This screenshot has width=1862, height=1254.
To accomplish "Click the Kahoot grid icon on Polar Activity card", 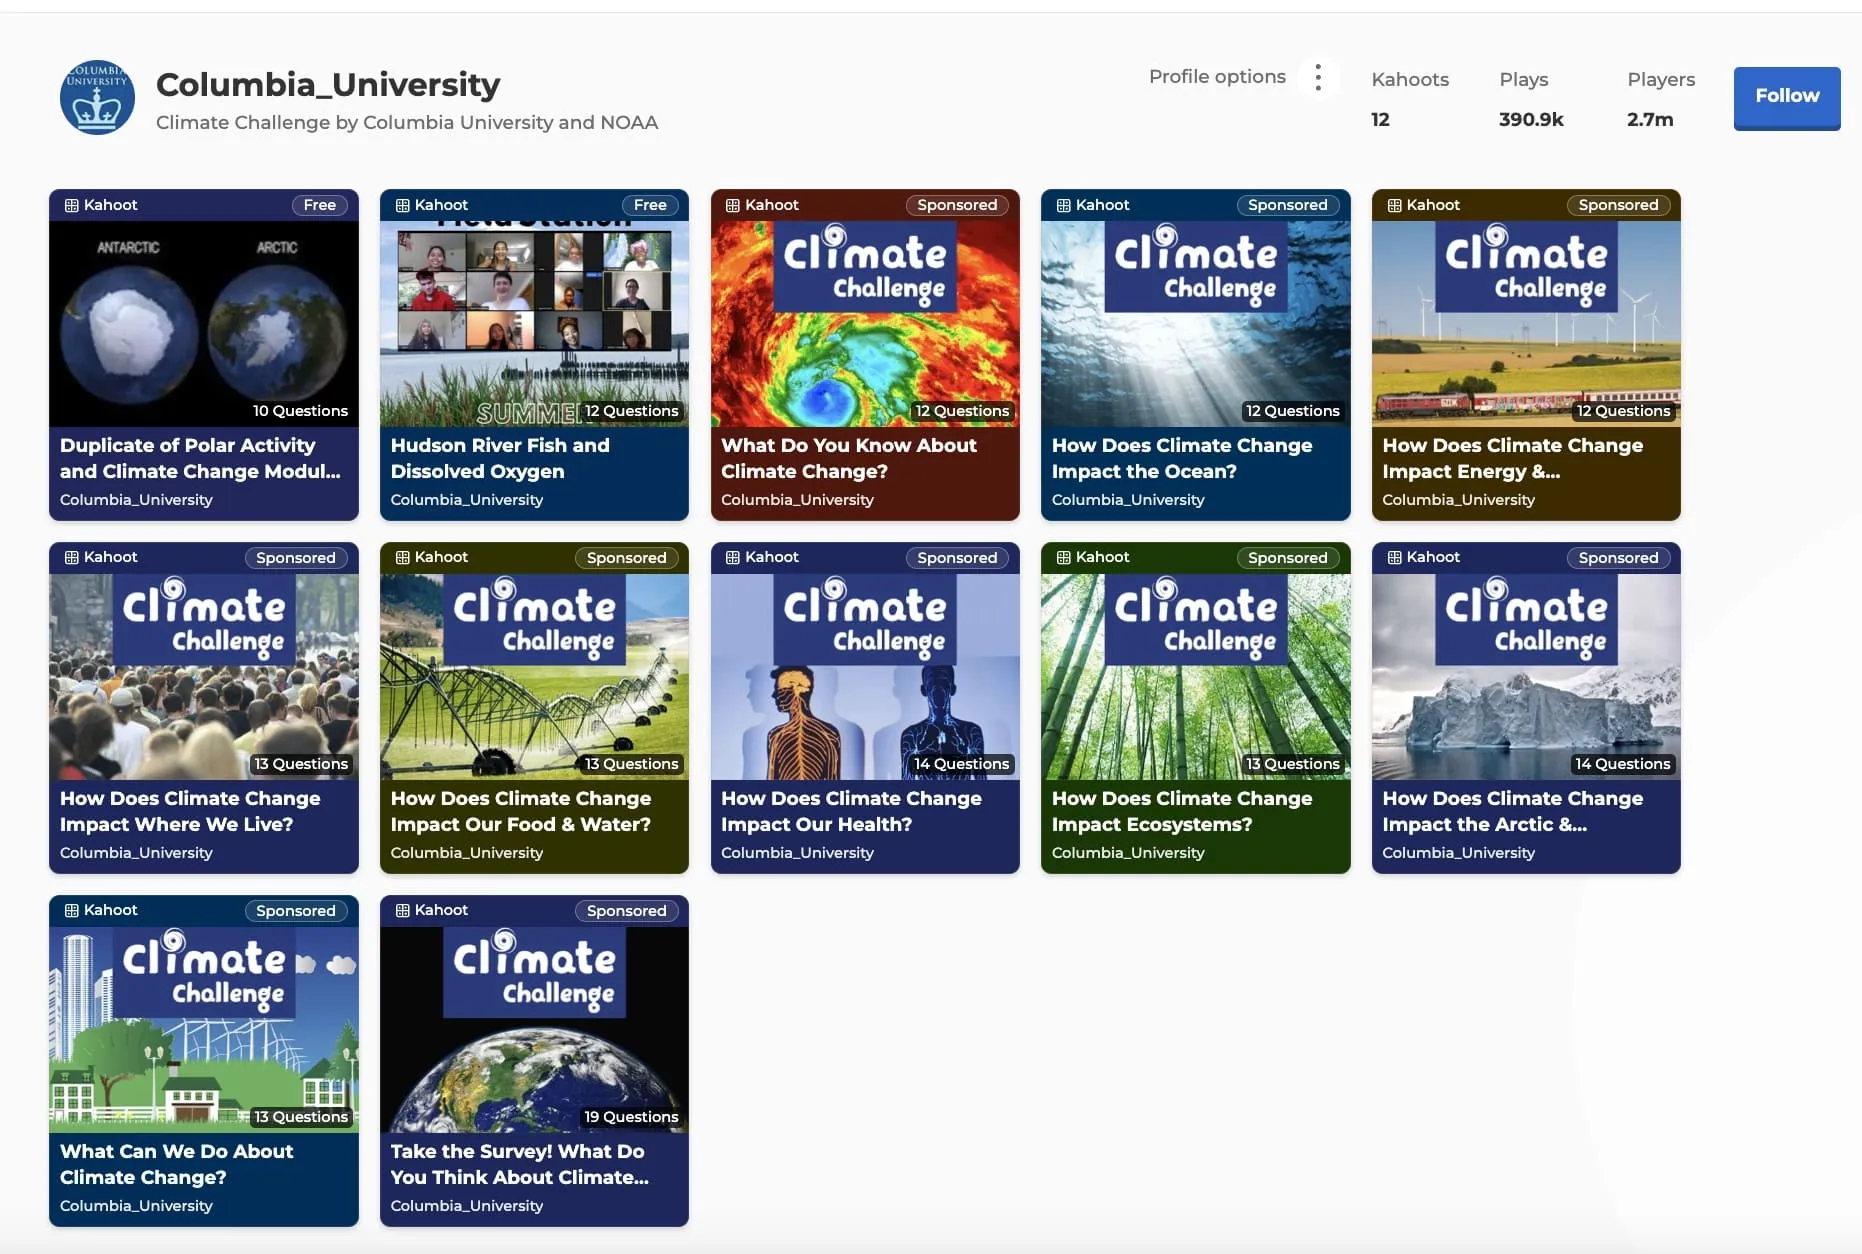I will [72, 205].
